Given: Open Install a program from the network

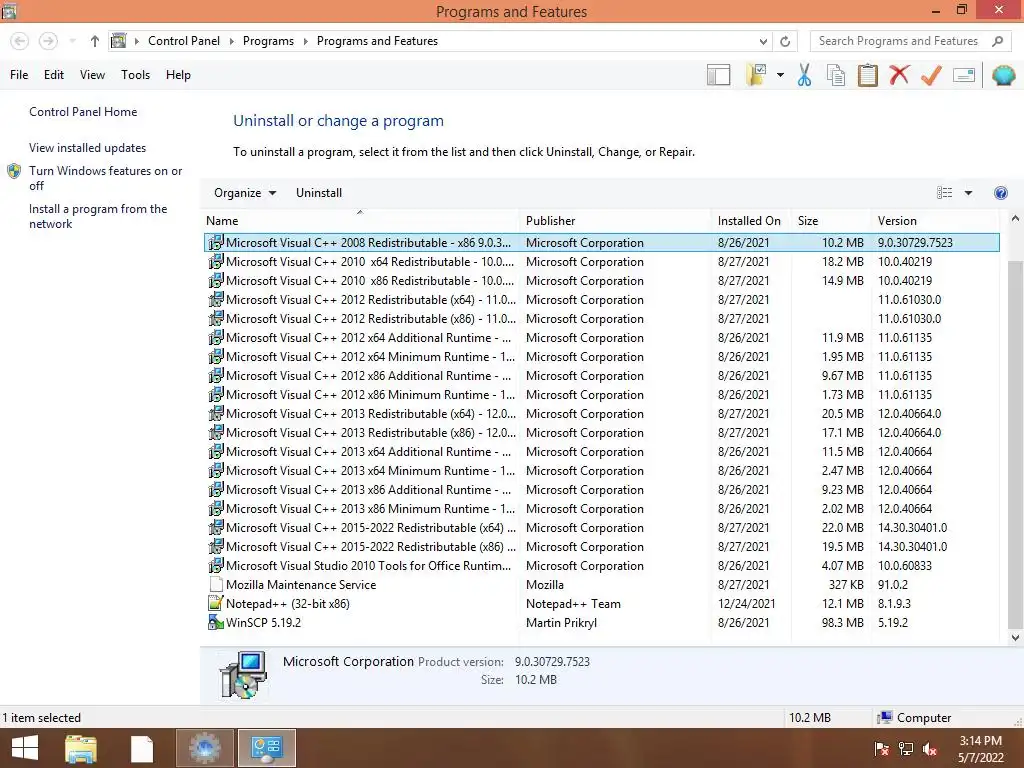Looking at the screenshot, I should point(98,216).
